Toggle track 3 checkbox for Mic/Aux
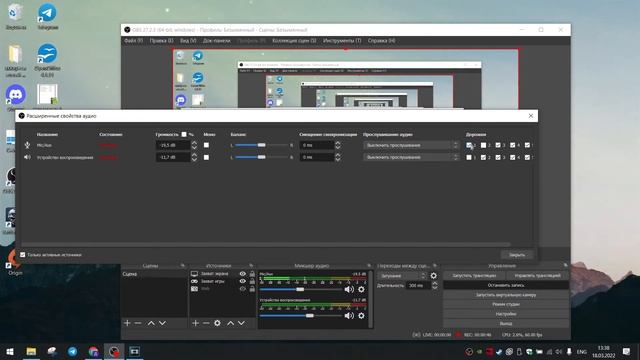The height and width of the screenshot is (360, 640). (x=498, y=145)
